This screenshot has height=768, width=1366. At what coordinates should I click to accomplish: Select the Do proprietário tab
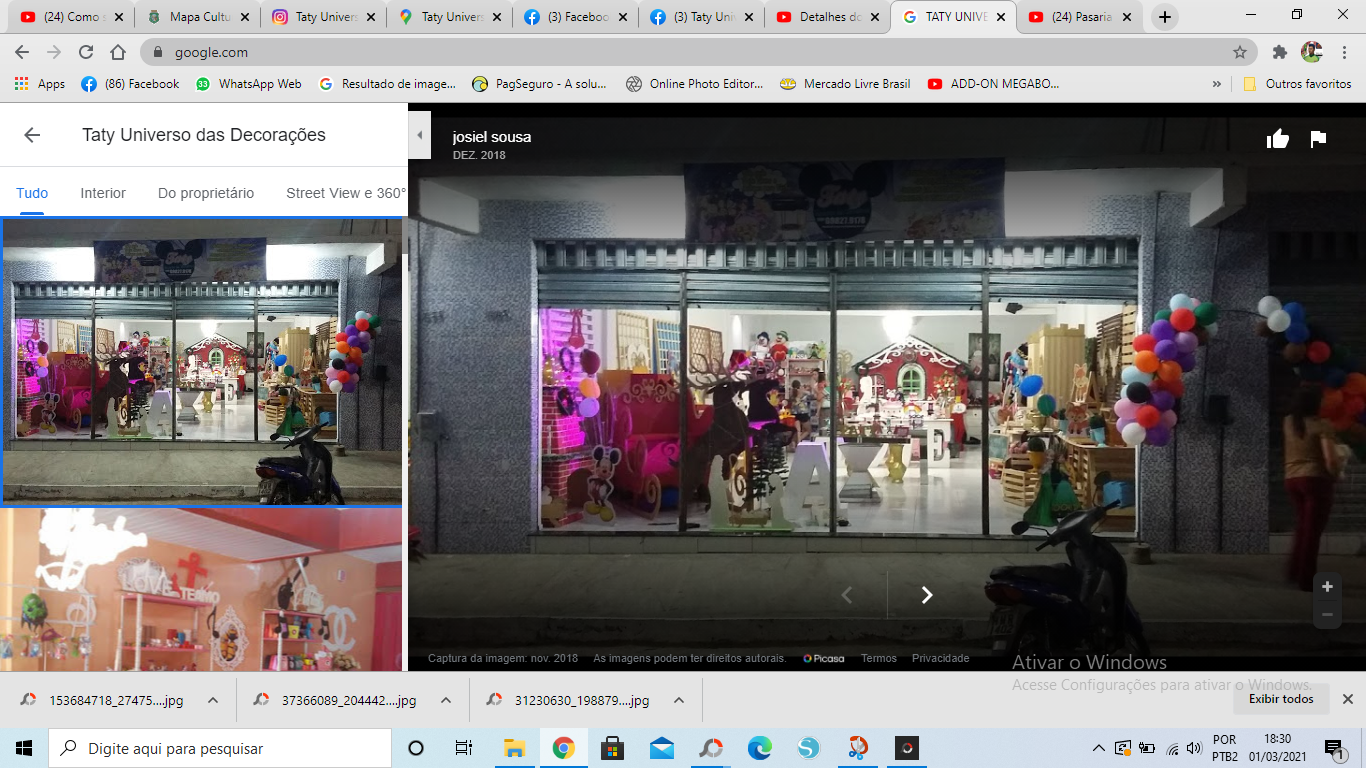[206, 193]
